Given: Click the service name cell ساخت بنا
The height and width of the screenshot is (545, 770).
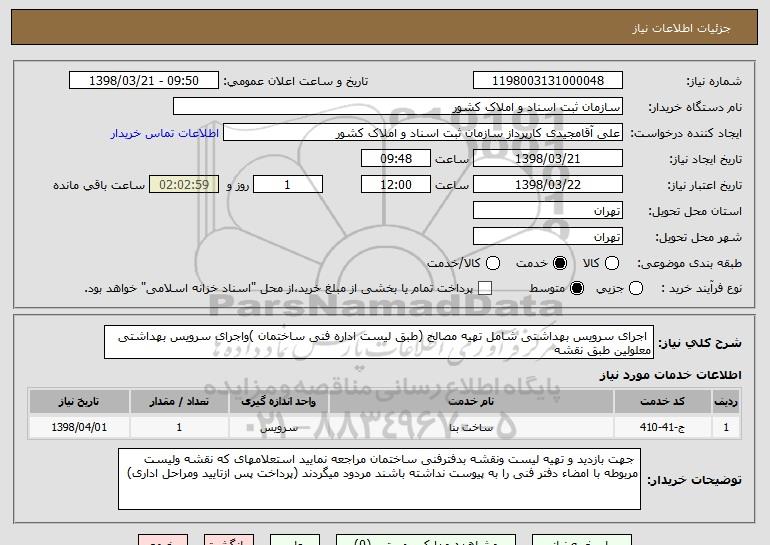Looking at the screenshot, I should pyautogui.click(x=471, y=427).
